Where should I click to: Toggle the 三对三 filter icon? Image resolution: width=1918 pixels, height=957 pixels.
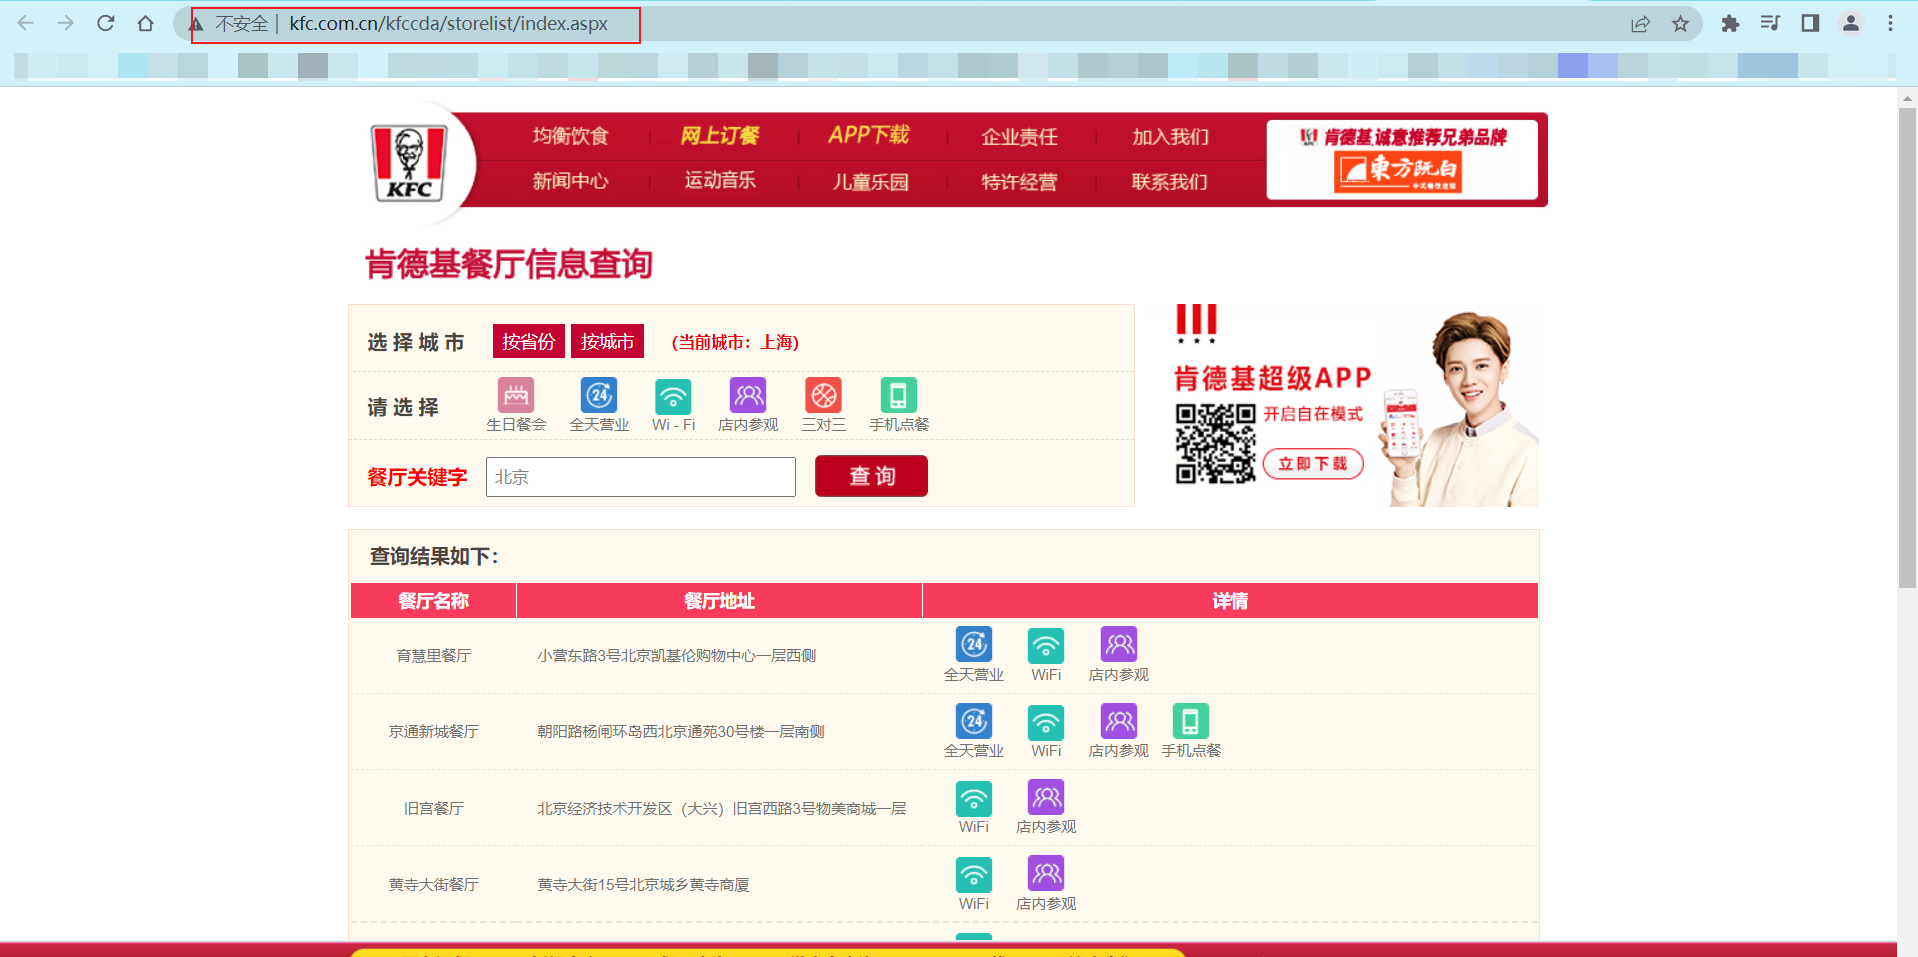click(x=824, y=395)
